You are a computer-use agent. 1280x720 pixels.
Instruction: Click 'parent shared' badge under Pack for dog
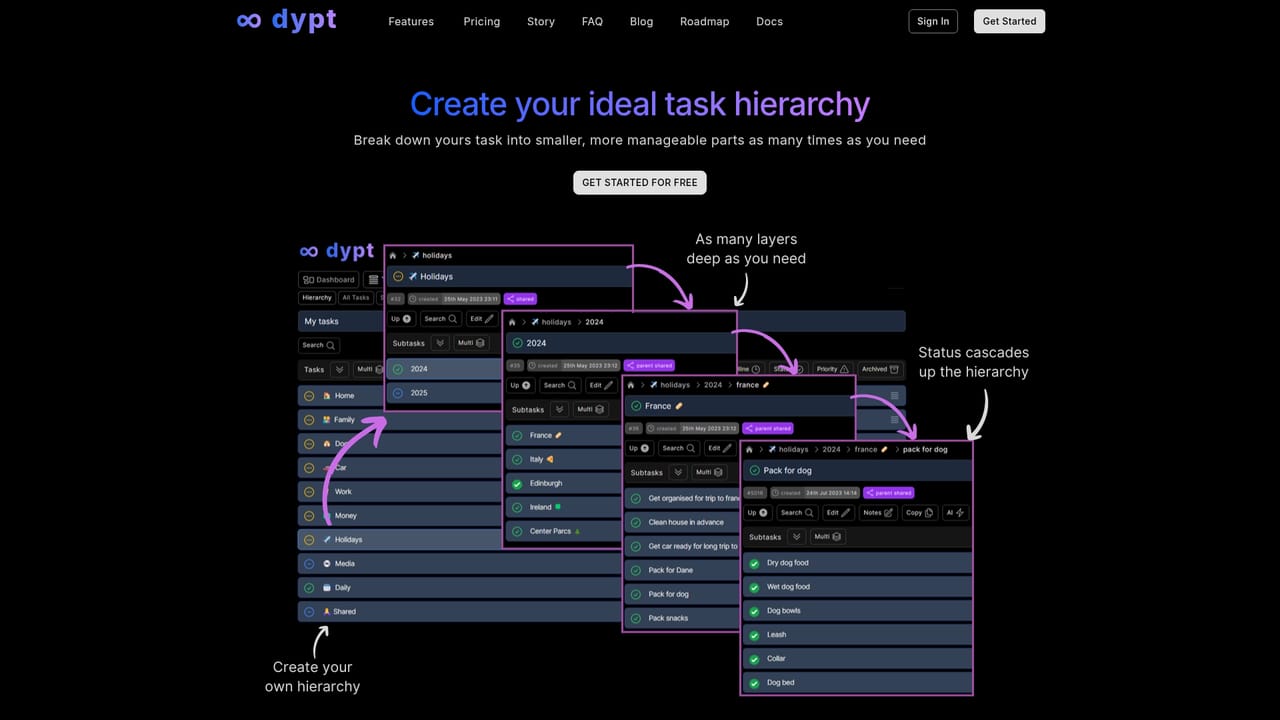(x=890, y=493)
